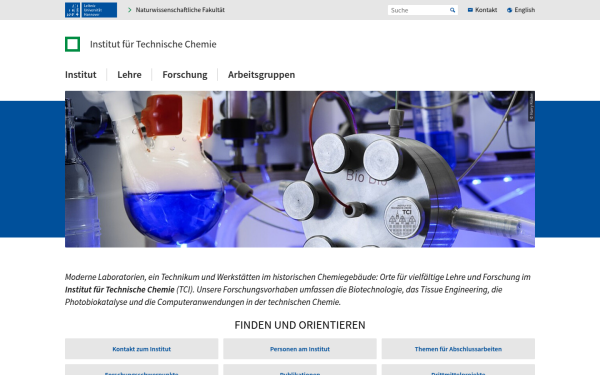Open the Arbeitsgruppen menu

pyautogui.click(x=261, y=75)
